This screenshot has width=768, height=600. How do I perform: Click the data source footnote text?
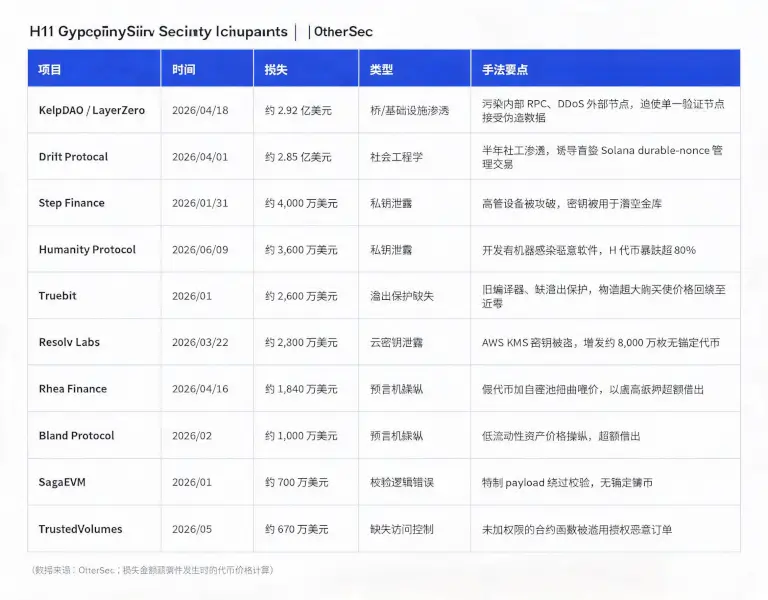(x=152, y=570)
